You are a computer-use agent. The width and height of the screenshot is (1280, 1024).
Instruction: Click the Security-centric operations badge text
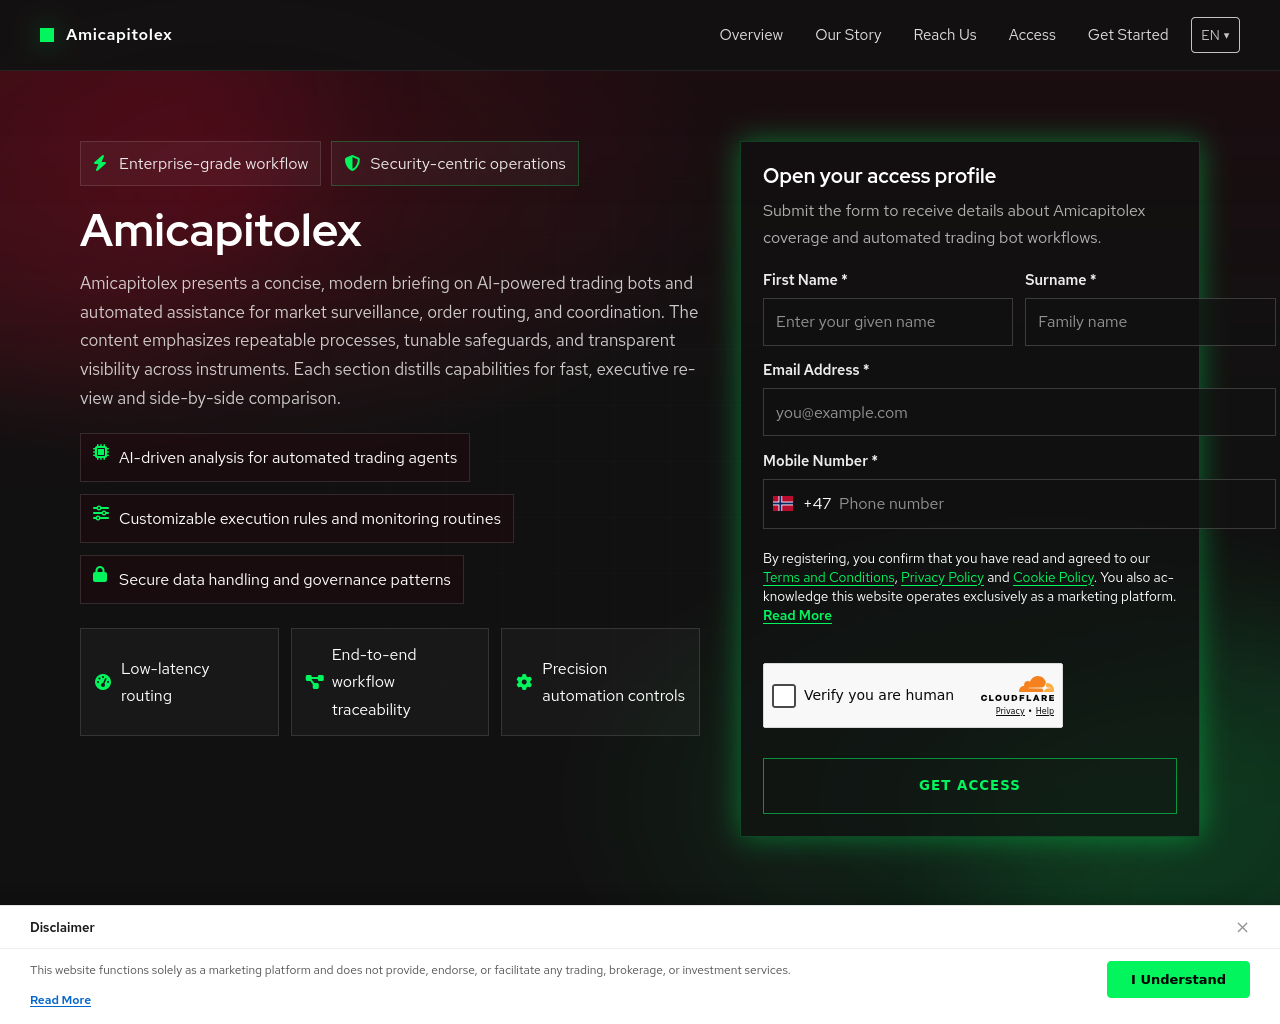[x=468, y=163]
